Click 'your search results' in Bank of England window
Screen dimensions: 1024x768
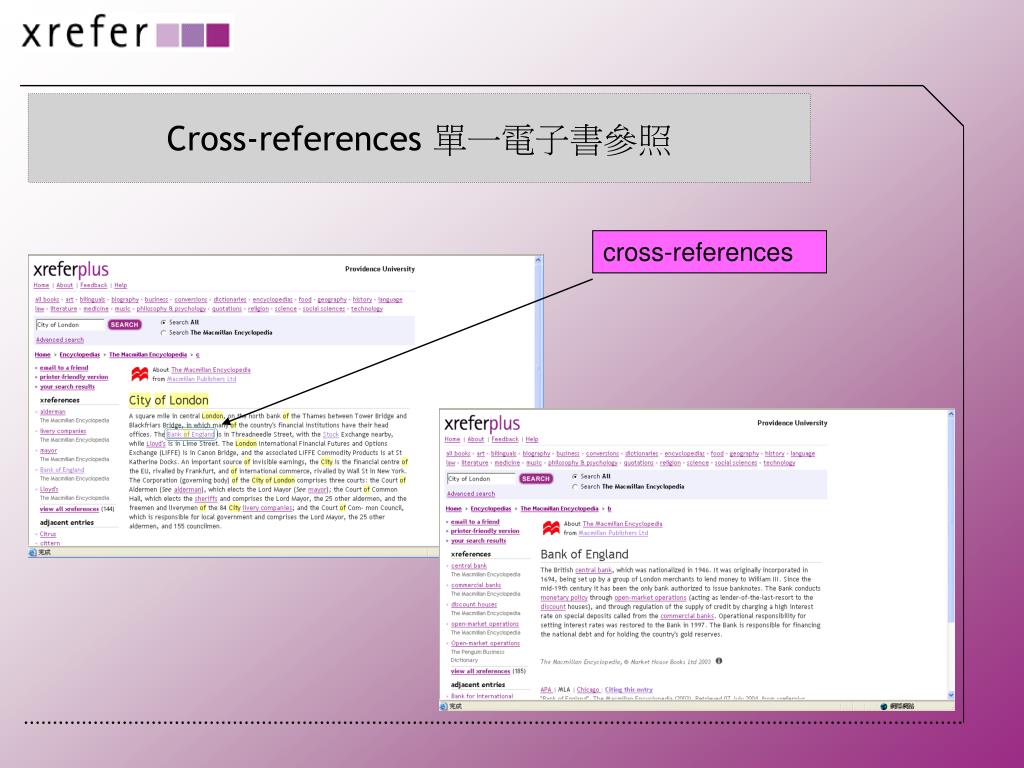pyautogui.click(x=479, y=541)
